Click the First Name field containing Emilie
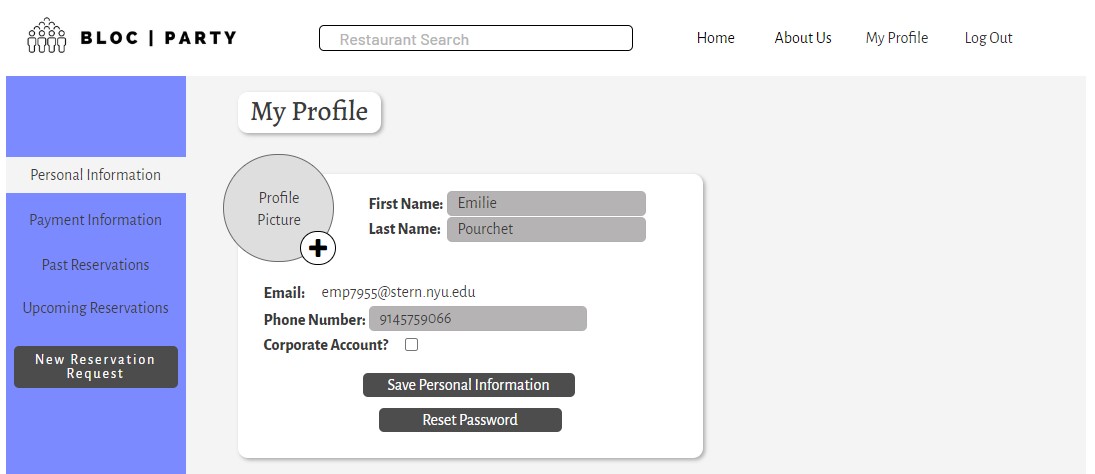The image size is (1095, 474). pyautogui.click(x=546, y=203)
